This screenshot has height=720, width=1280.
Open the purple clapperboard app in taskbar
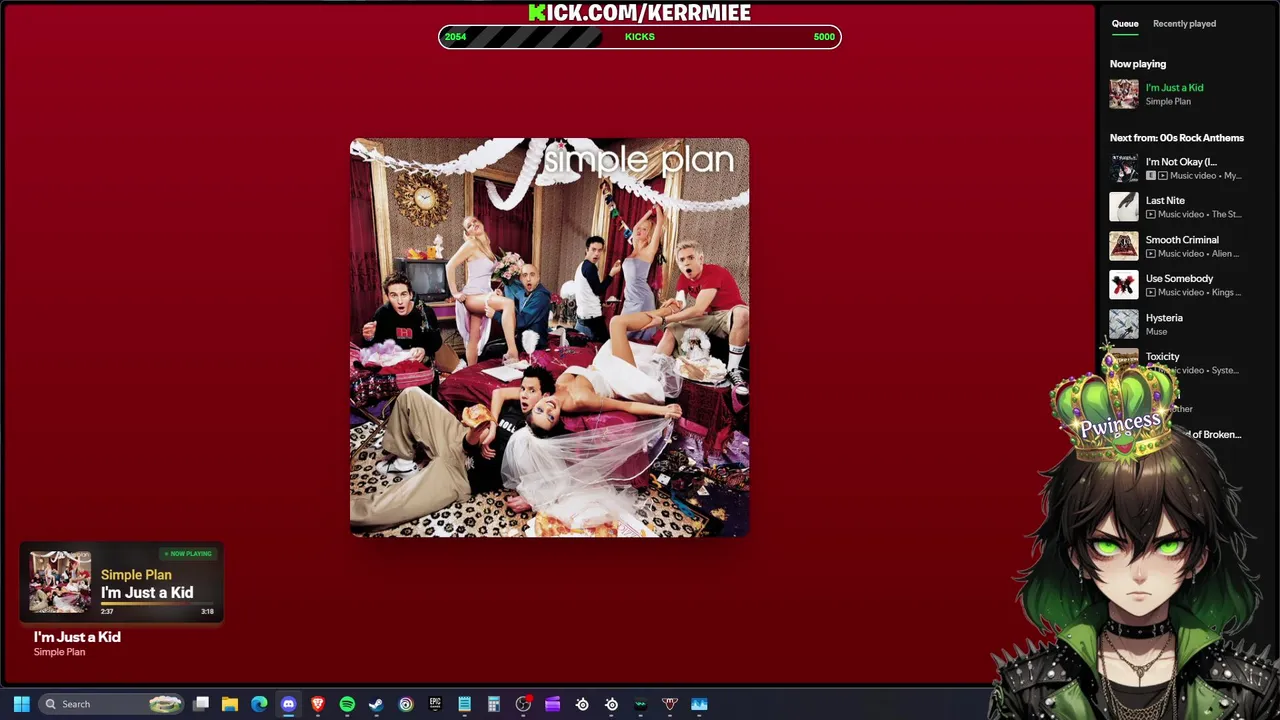[x=552, y=704]
